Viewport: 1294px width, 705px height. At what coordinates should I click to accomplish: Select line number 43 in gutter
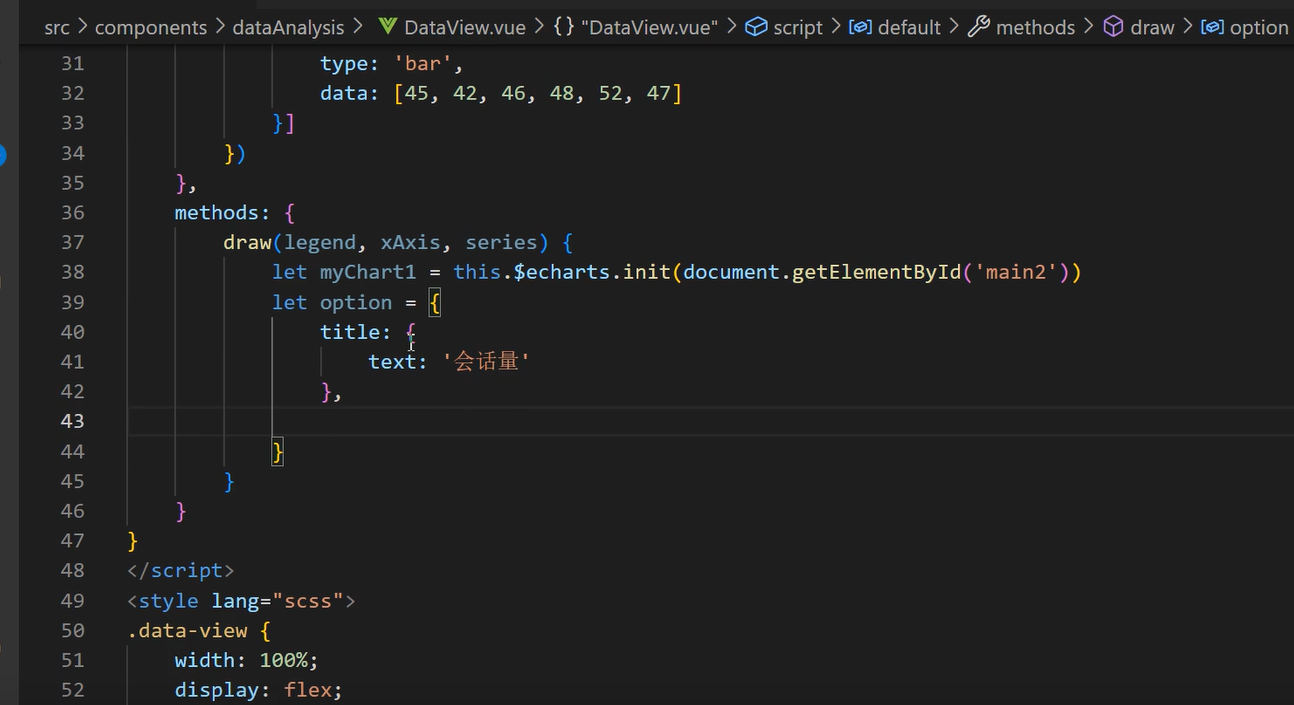72,421
